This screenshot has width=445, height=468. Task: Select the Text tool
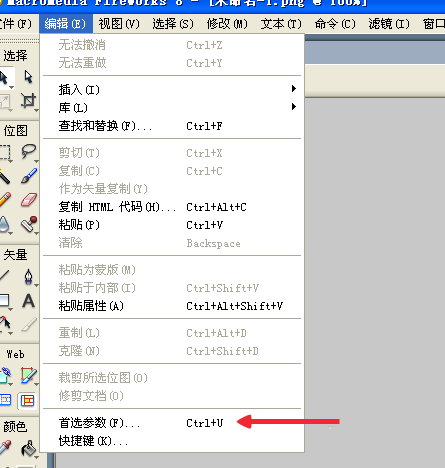coord(28,301)
